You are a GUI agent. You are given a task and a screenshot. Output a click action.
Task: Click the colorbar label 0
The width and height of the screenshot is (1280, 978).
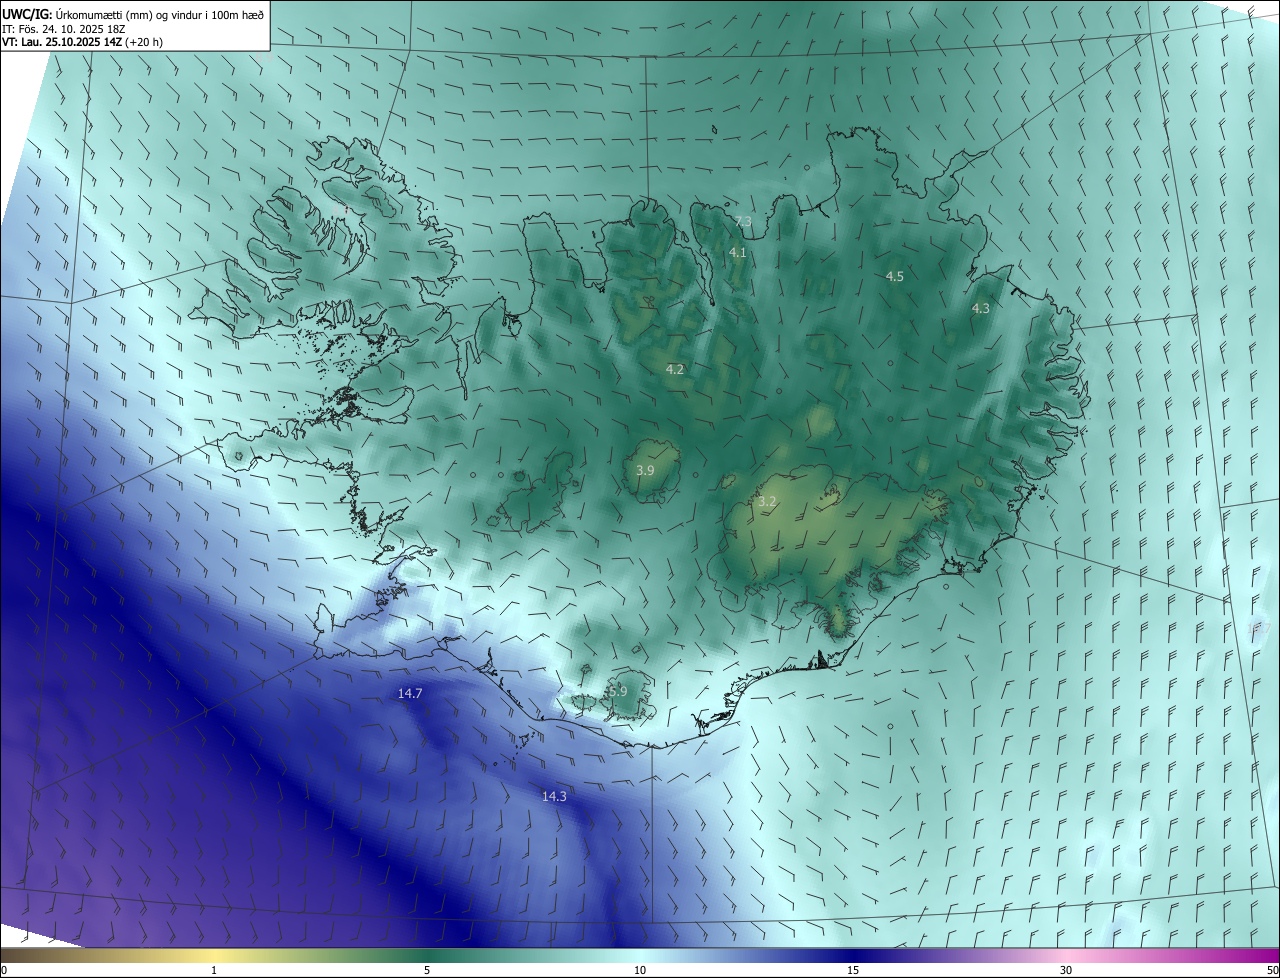click(4, 970)
